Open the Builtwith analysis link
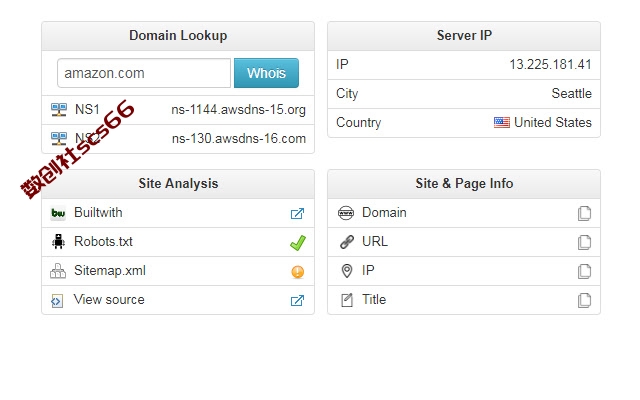The width and height of the screenshot is (640, 400). pyautogui.click(x=98, y=213)
